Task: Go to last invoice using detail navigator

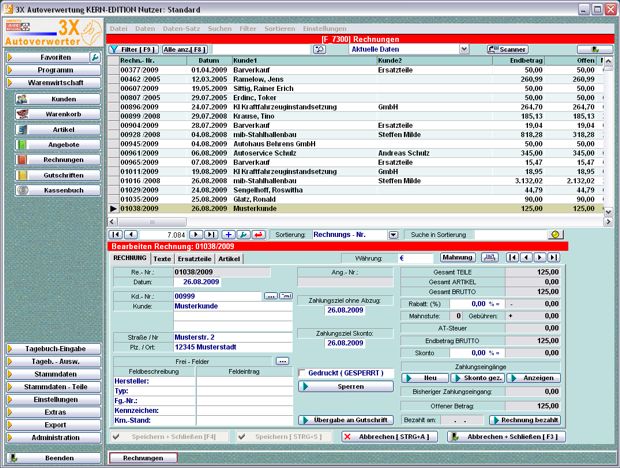Action: point(554,257)
